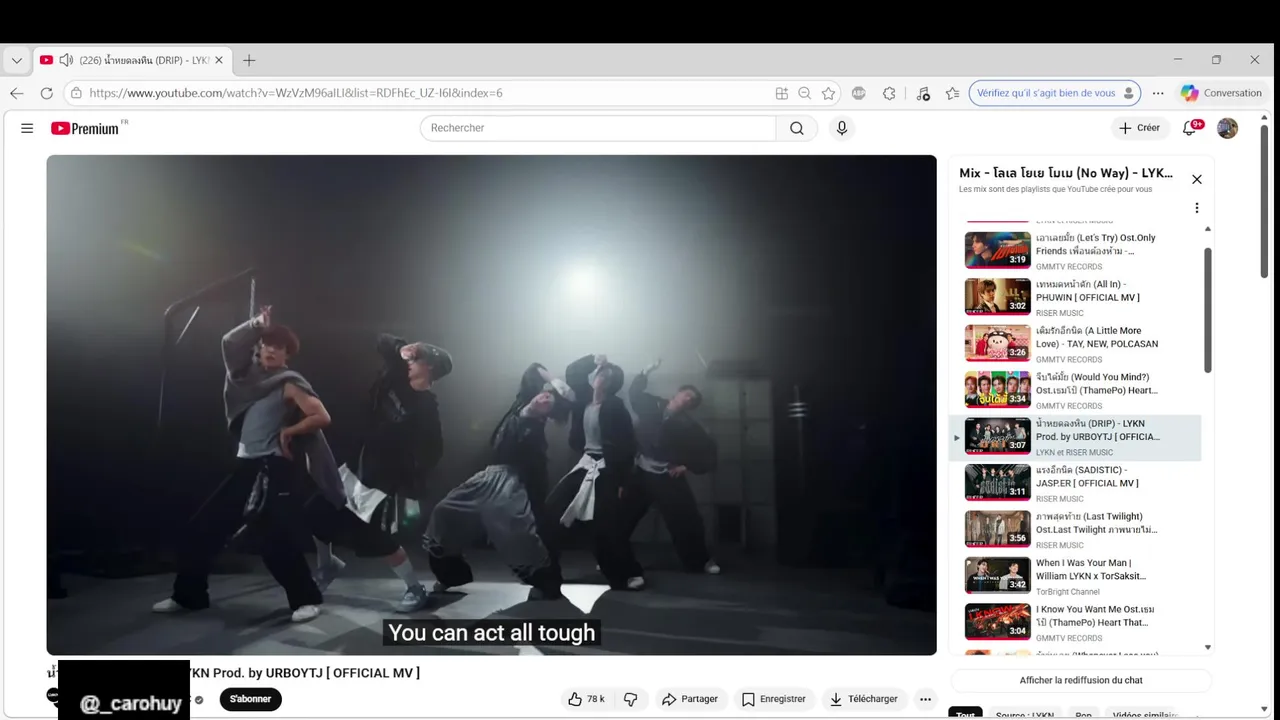This screenshot has height=720, width=1280.
Task: Click the Créer button
Action: pyautogui.click(x=1139, y=128)
